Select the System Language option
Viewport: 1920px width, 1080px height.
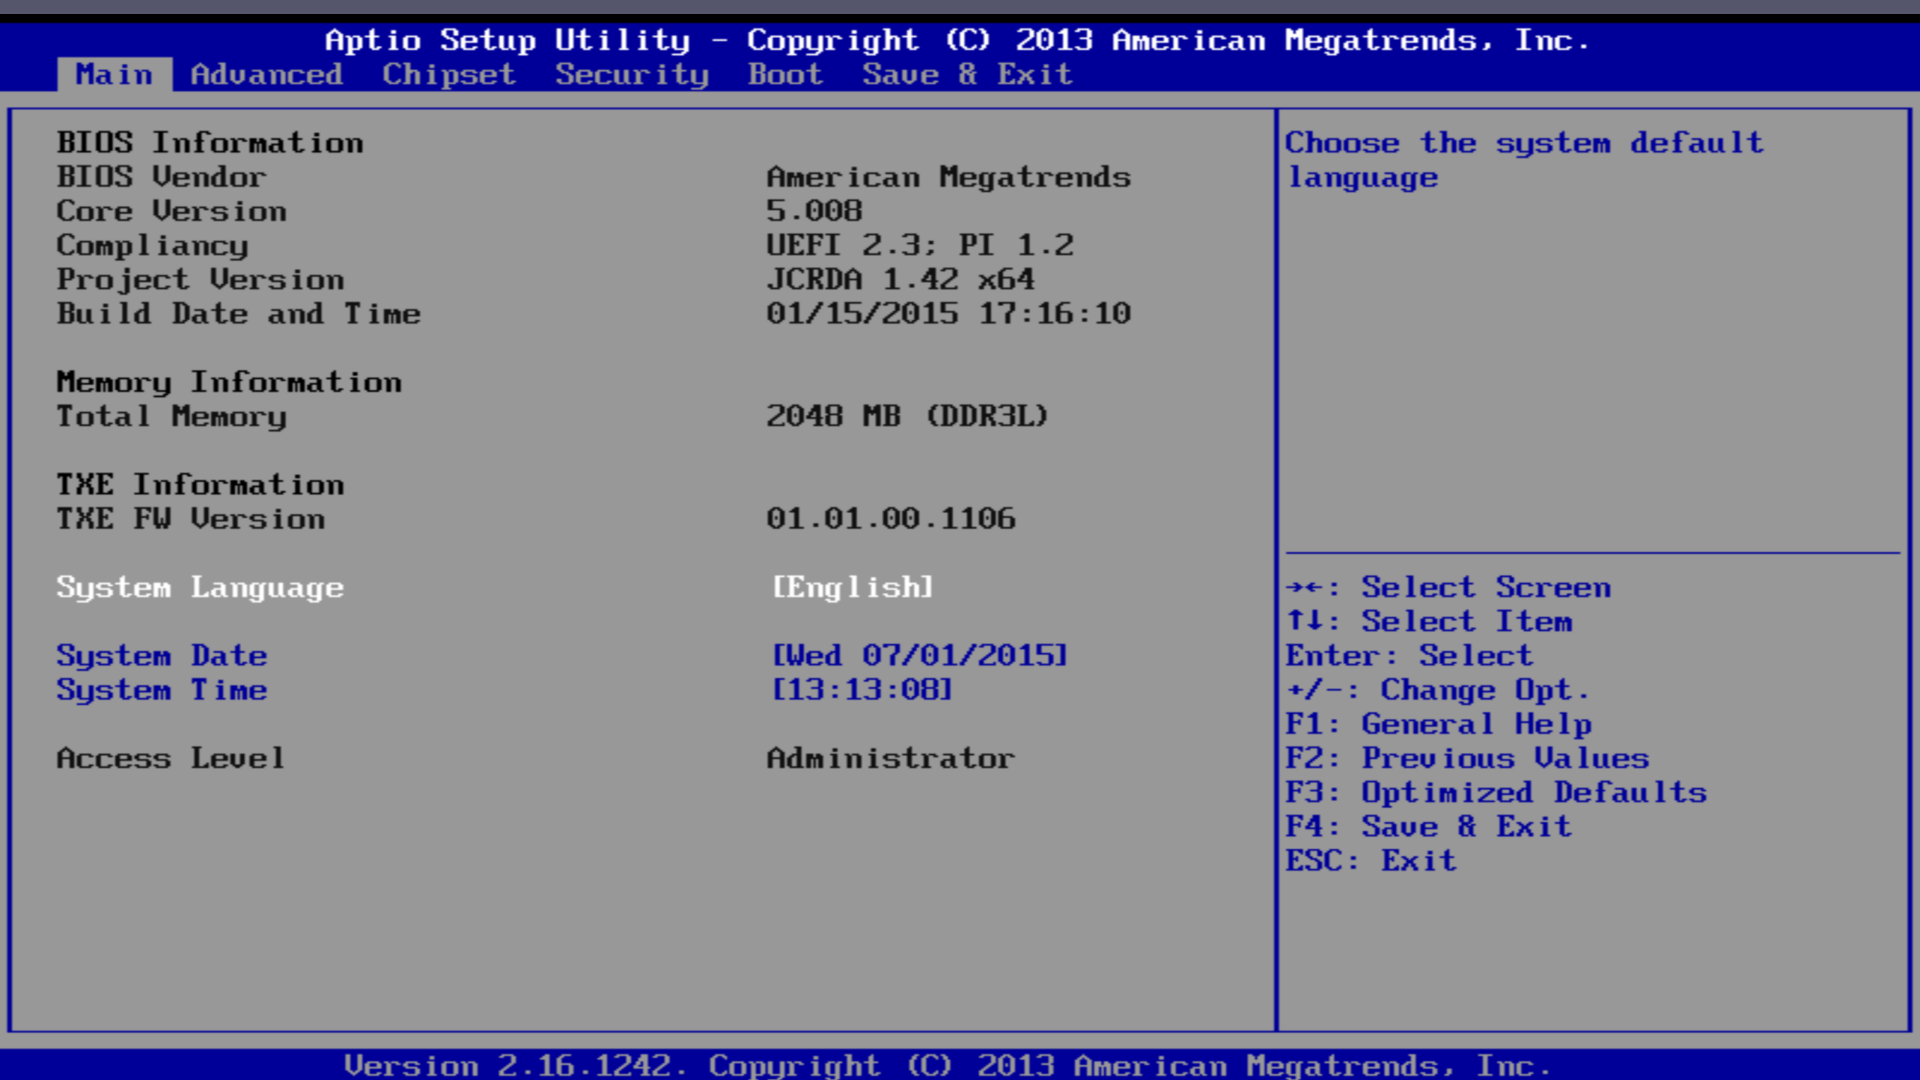point(200,587)
